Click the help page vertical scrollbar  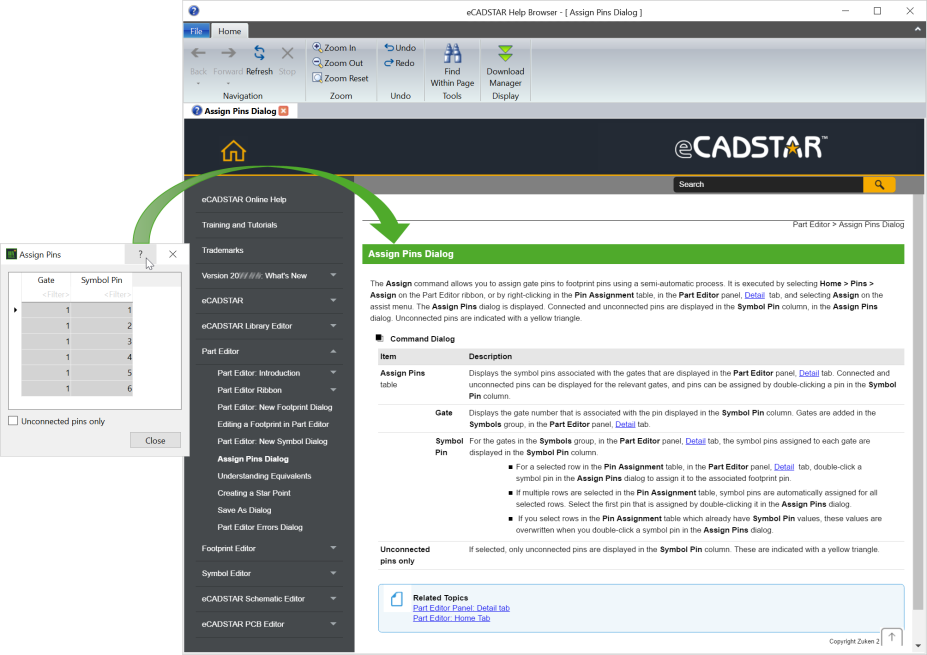coord(918,402)
